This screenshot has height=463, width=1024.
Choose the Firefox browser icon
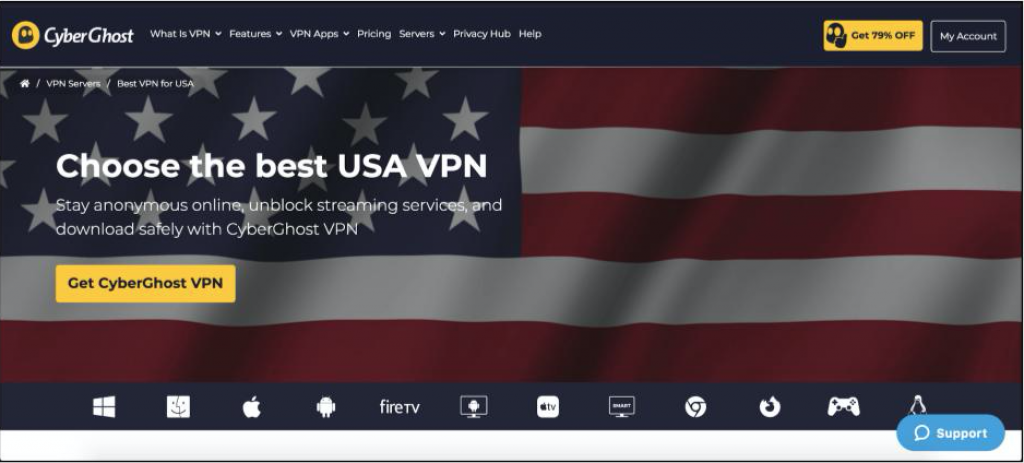click(769, 407)
